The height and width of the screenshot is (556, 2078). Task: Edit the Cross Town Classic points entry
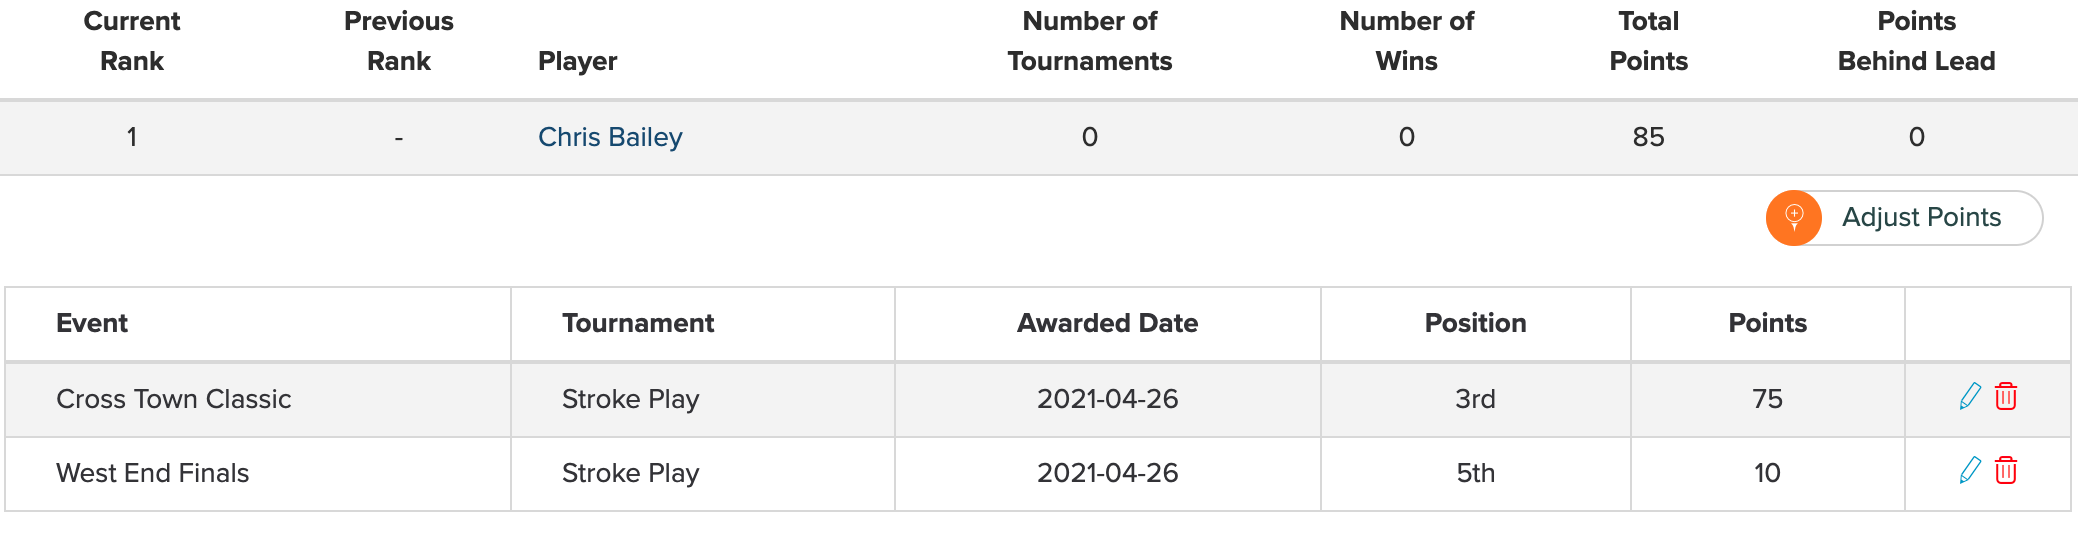(x=1970, y=397)
